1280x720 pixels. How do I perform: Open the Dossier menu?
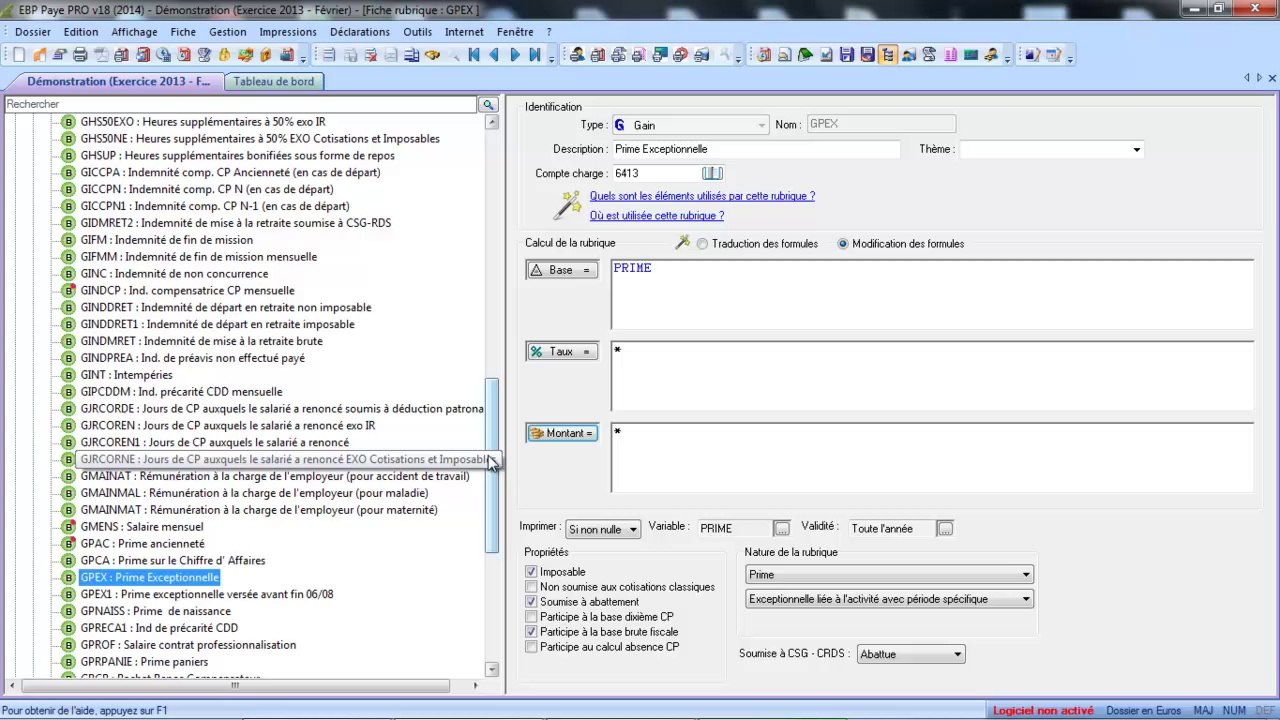(x=33, y=32)
